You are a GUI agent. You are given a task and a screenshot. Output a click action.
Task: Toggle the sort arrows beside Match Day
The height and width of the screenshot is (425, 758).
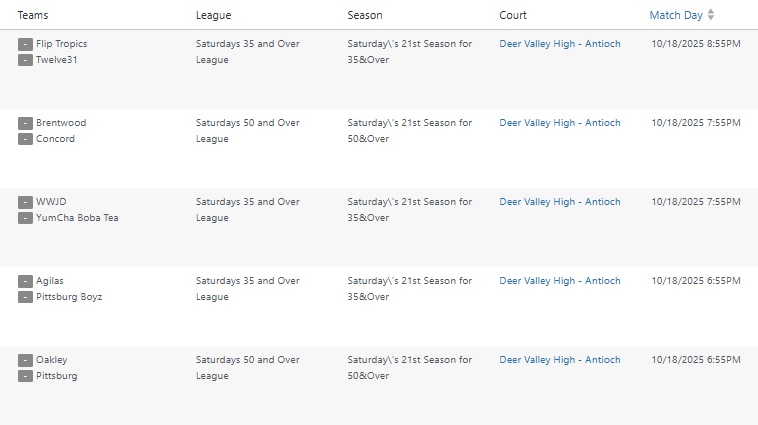(711, 15)
